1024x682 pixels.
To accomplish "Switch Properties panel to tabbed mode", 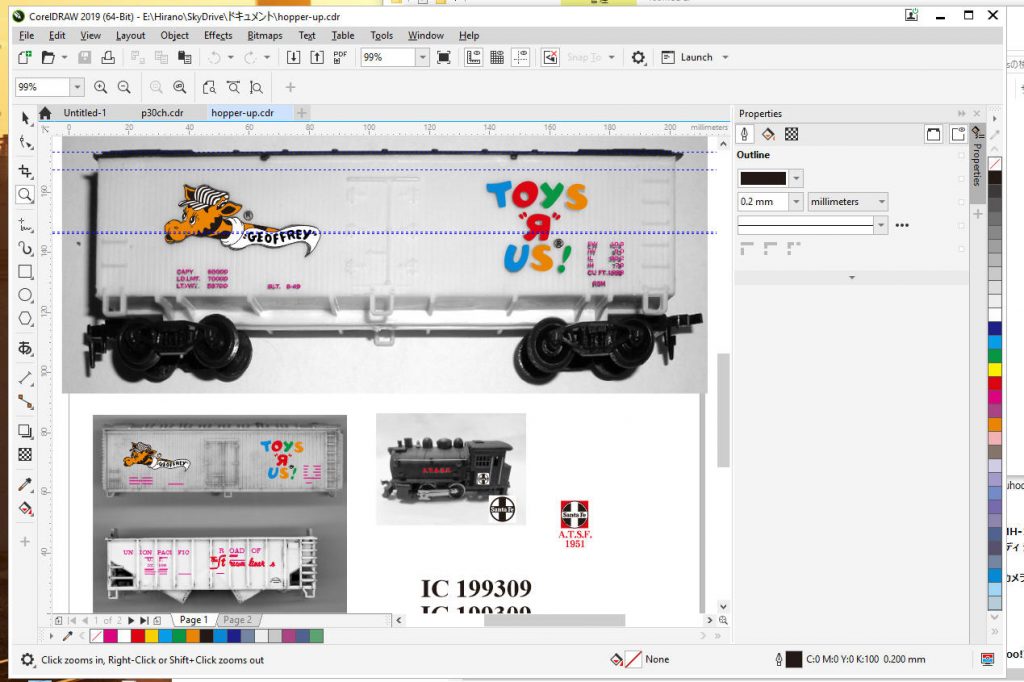I will point(934,134).
